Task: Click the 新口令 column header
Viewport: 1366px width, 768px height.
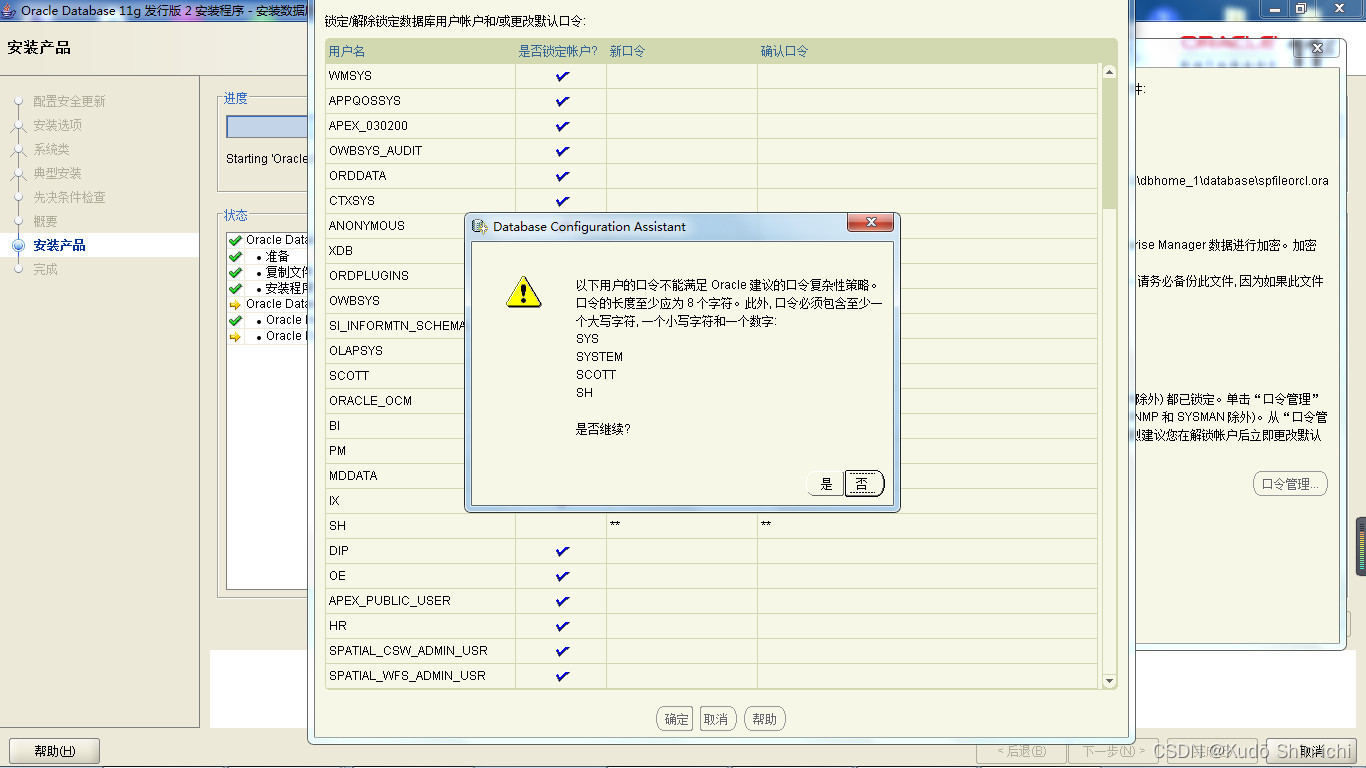Action: (x=628, y=51)
